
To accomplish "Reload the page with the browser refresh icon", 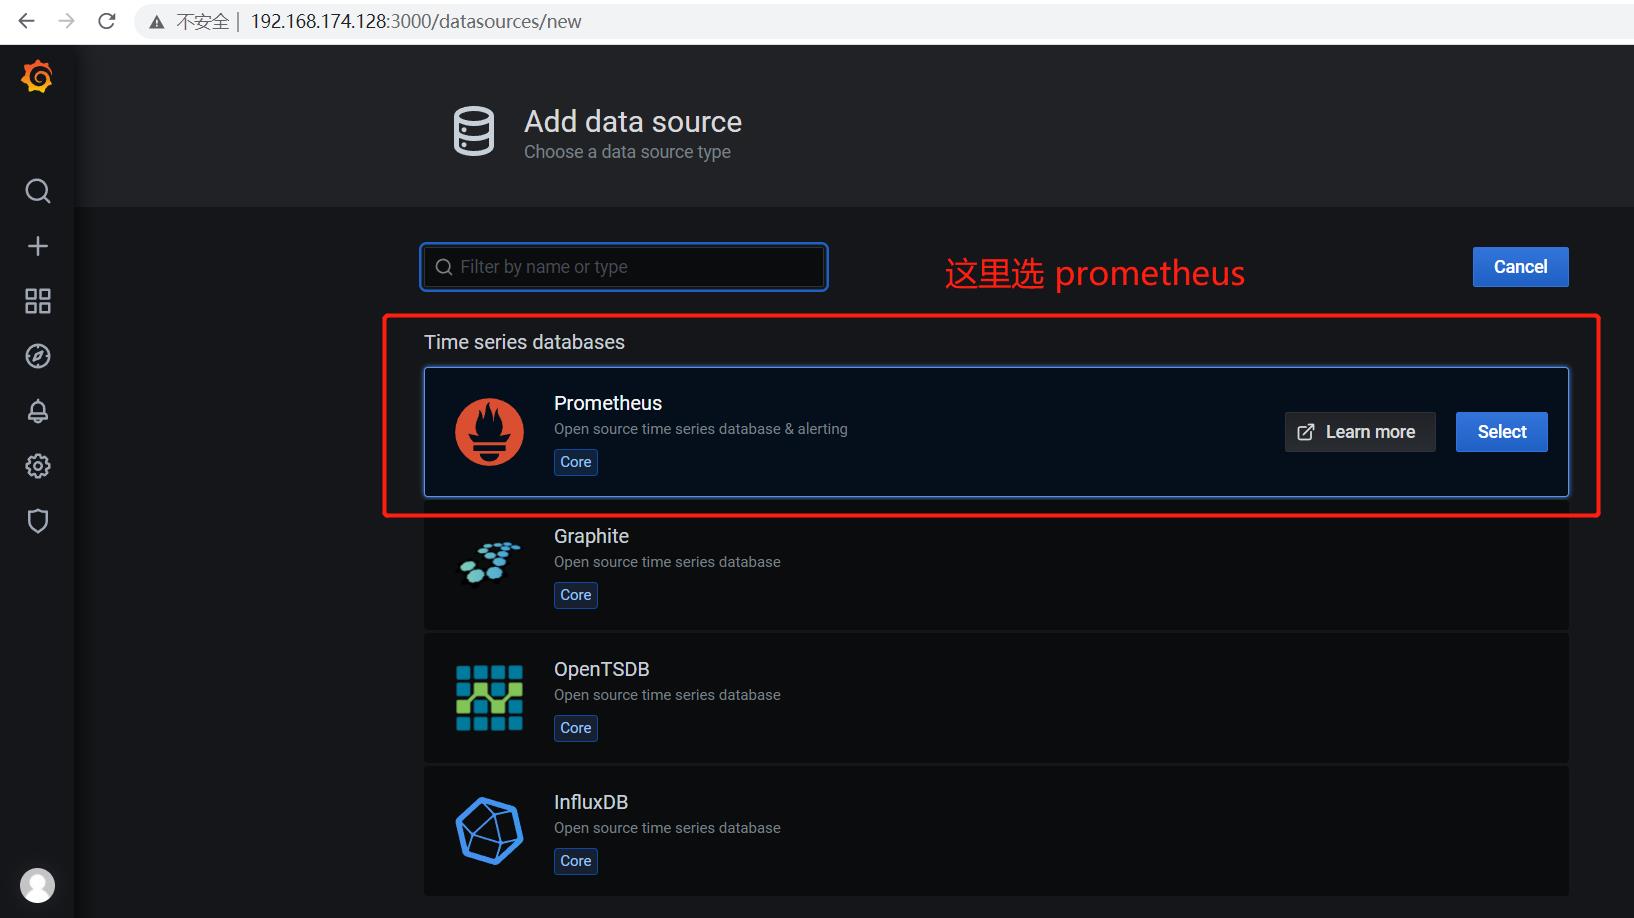I will tap(107, 21).
